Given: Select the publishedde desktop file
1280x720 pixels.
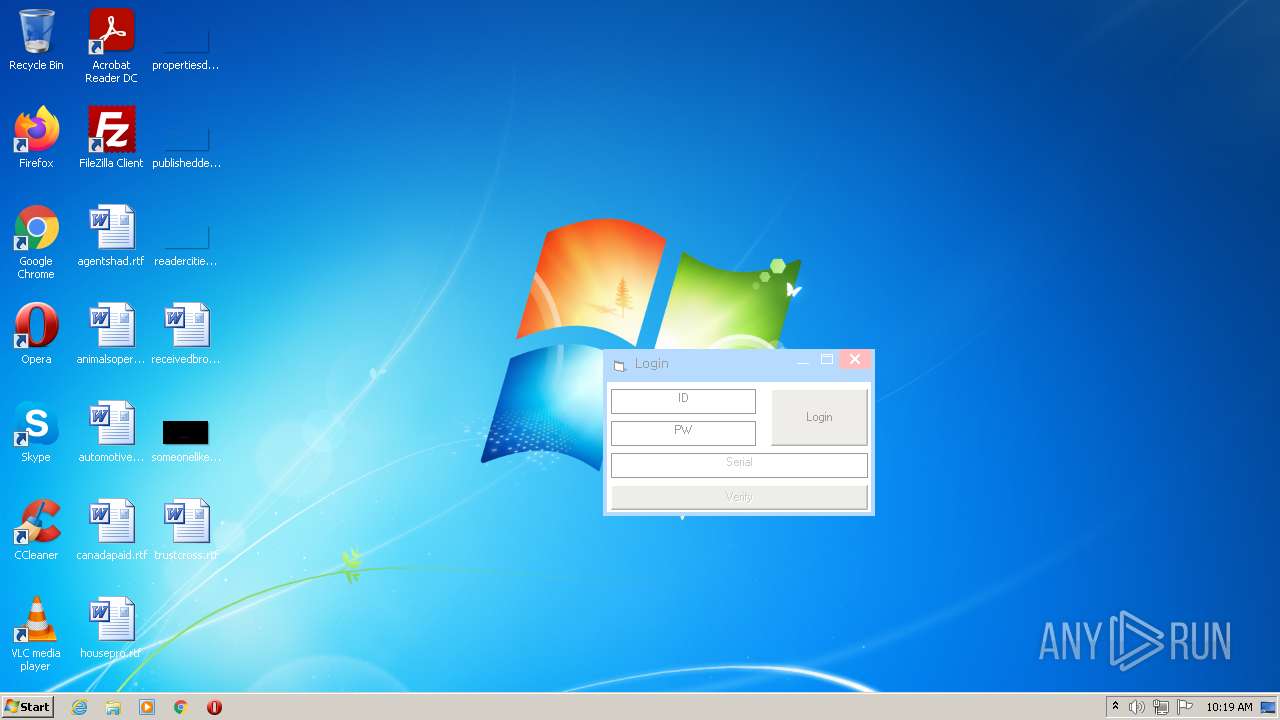Looking at the screenshot, I should pyautogui.click(x=186, y=144).
